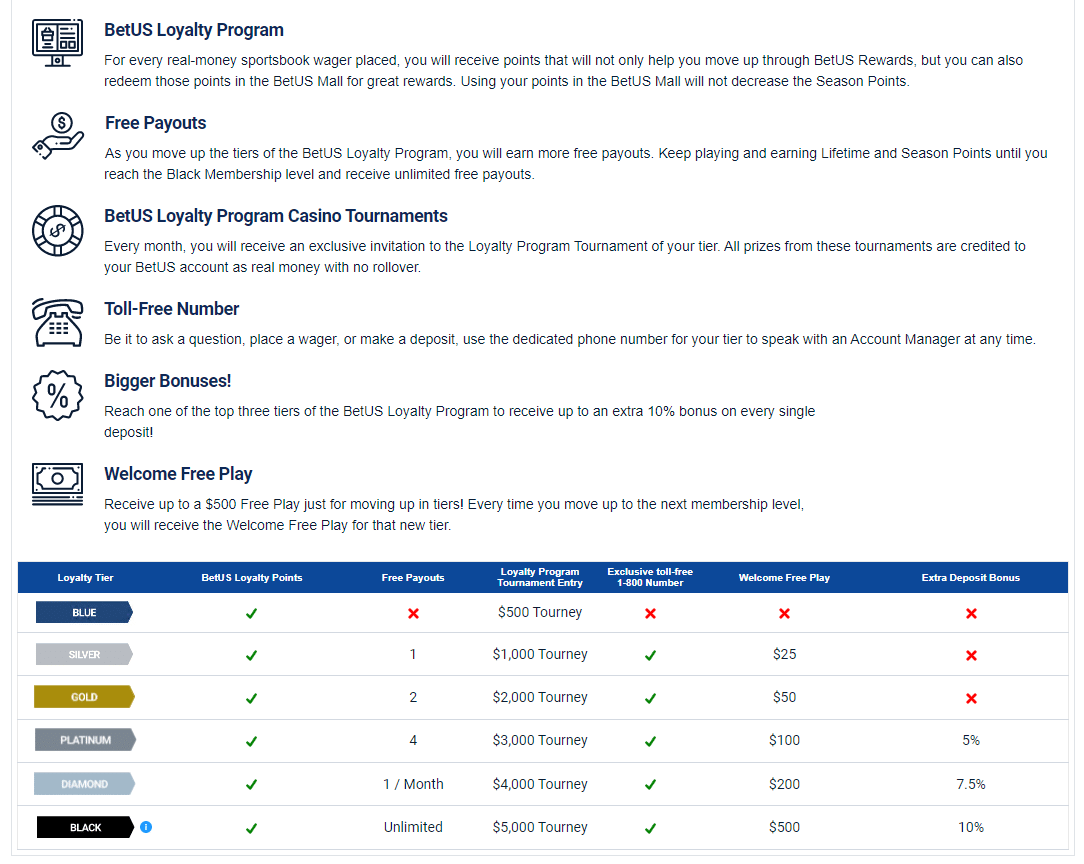Click the Gold extra deposit bonus red X
This screenshot has height=864, width=1084.
(x=970, y=698)
